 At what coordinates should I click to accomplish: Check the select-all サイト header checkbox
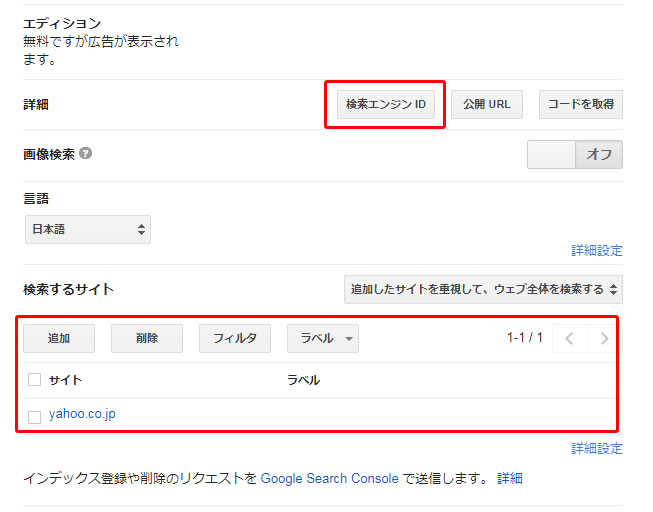(34, 380)
